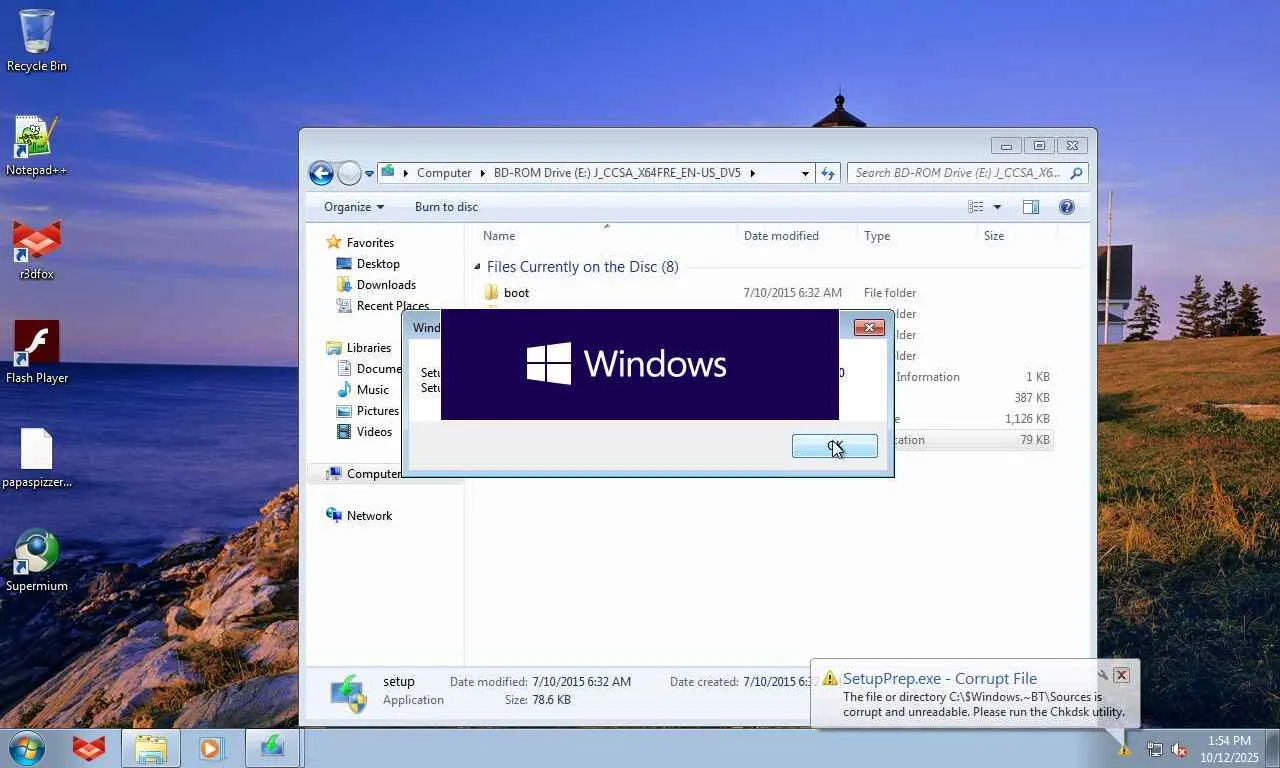The width and height of the screenshot is (1280, 768).
Task: Click the boot folder icon
Action: (x=491, y=293)
